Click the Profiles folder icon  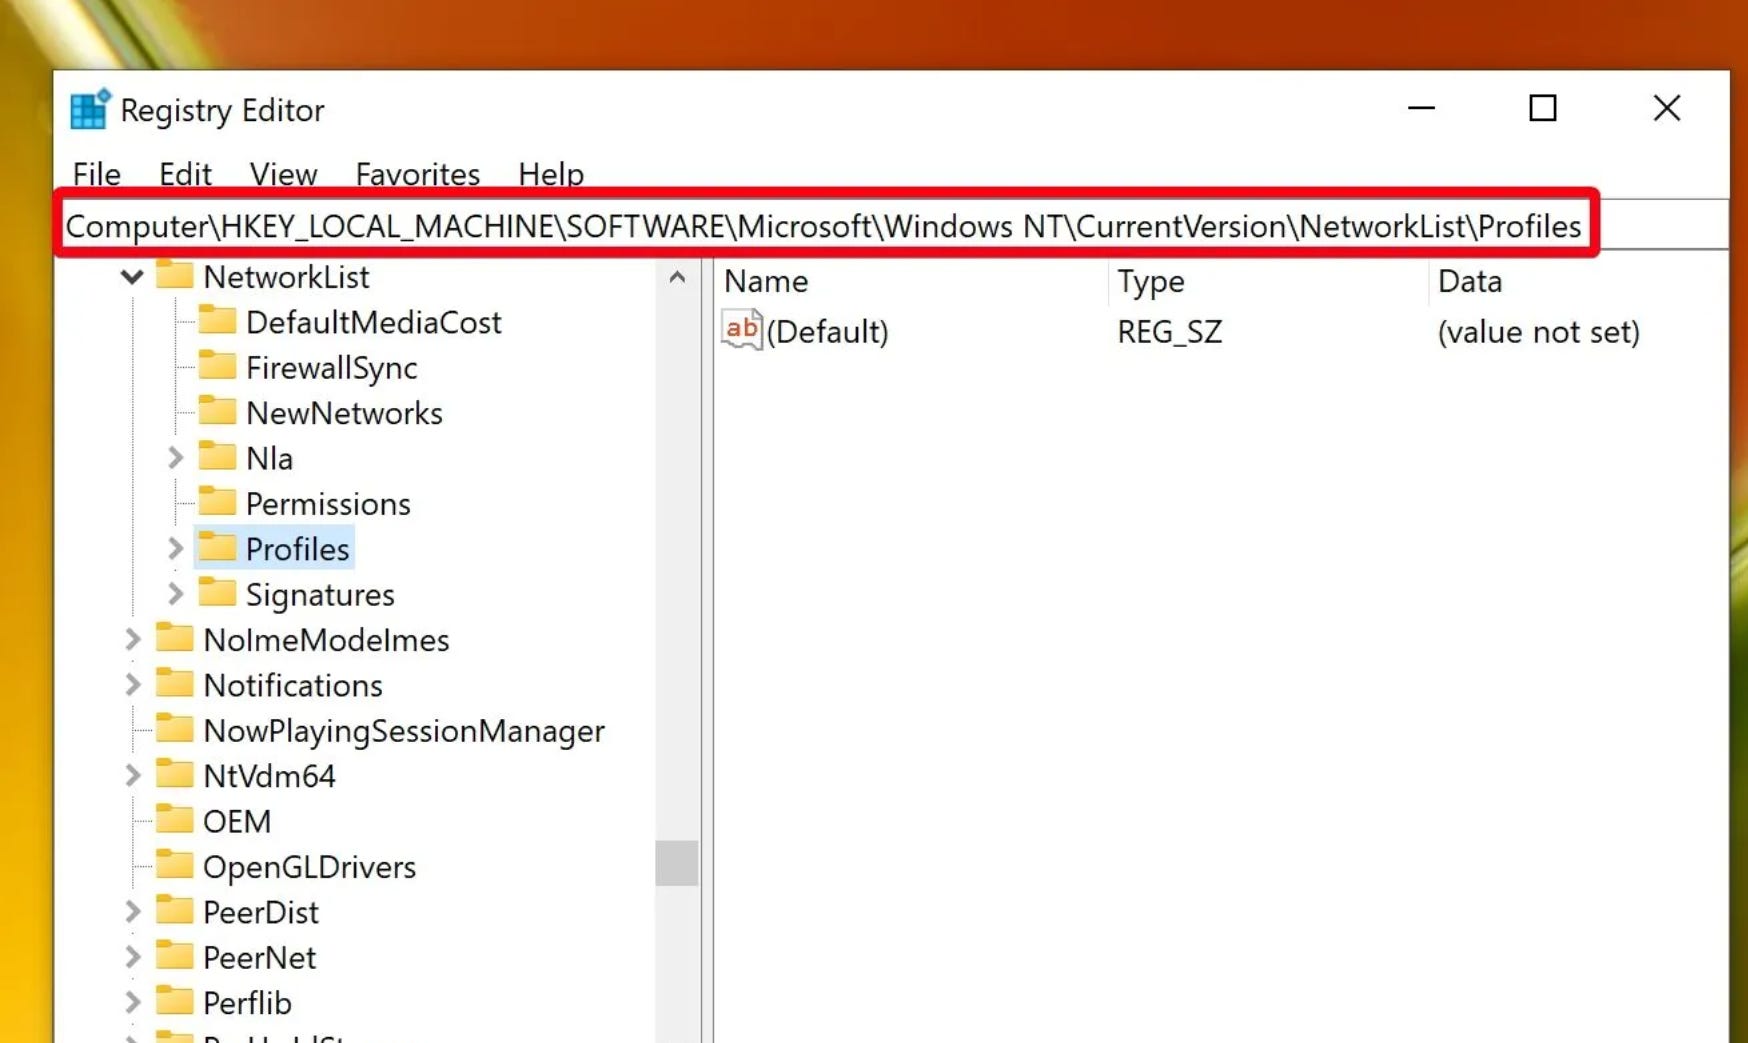tap(217, 547)
